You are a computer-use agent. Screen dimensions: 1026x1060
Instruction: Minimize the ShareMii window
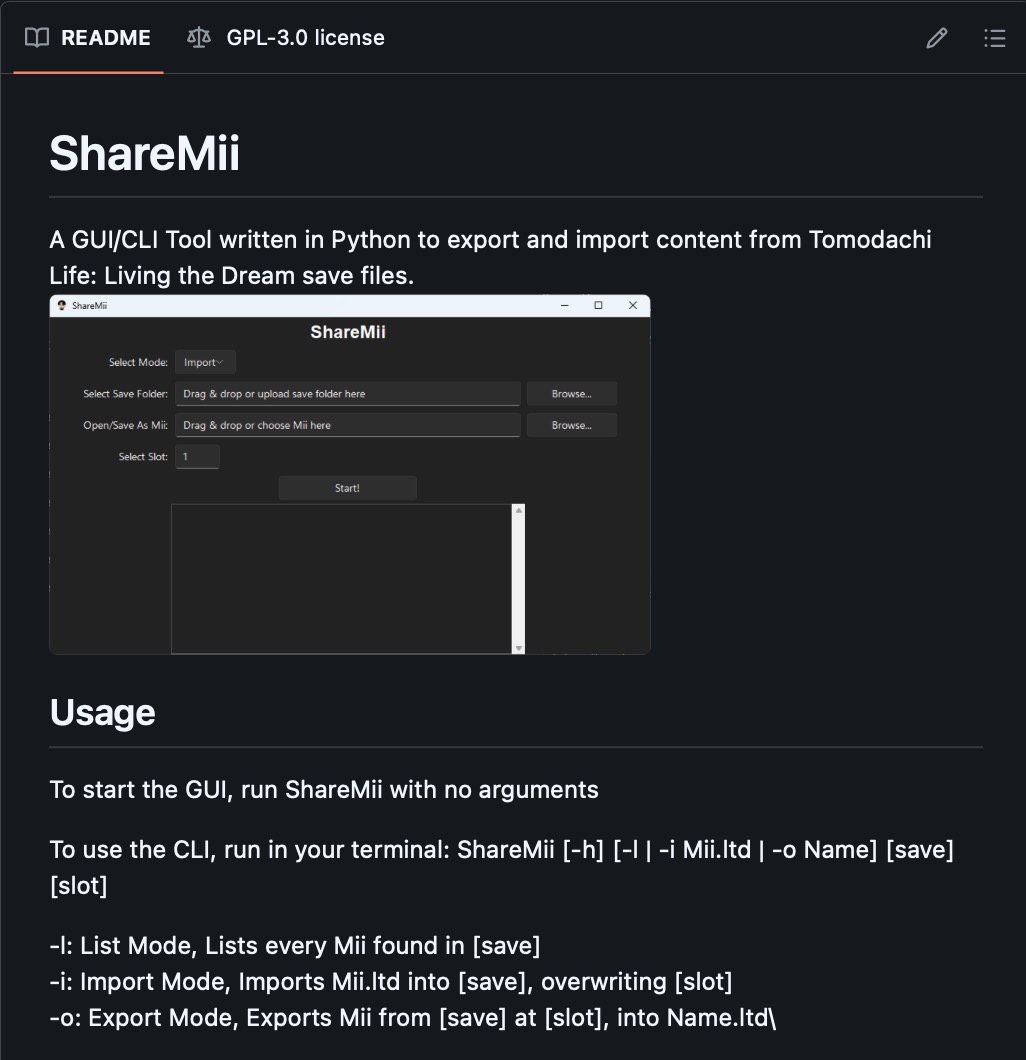click(565, 305)
